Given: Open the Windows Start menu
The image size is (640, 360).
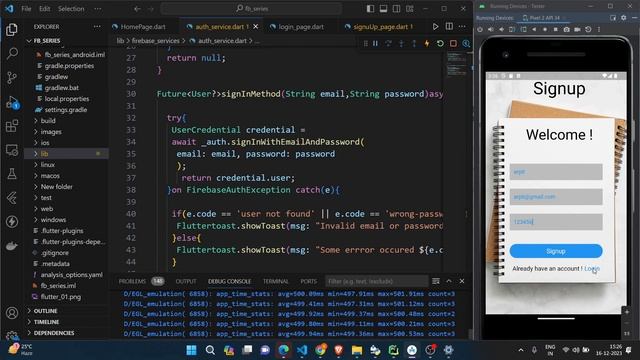Looking at the screenshot, I should tap(191, 350).
